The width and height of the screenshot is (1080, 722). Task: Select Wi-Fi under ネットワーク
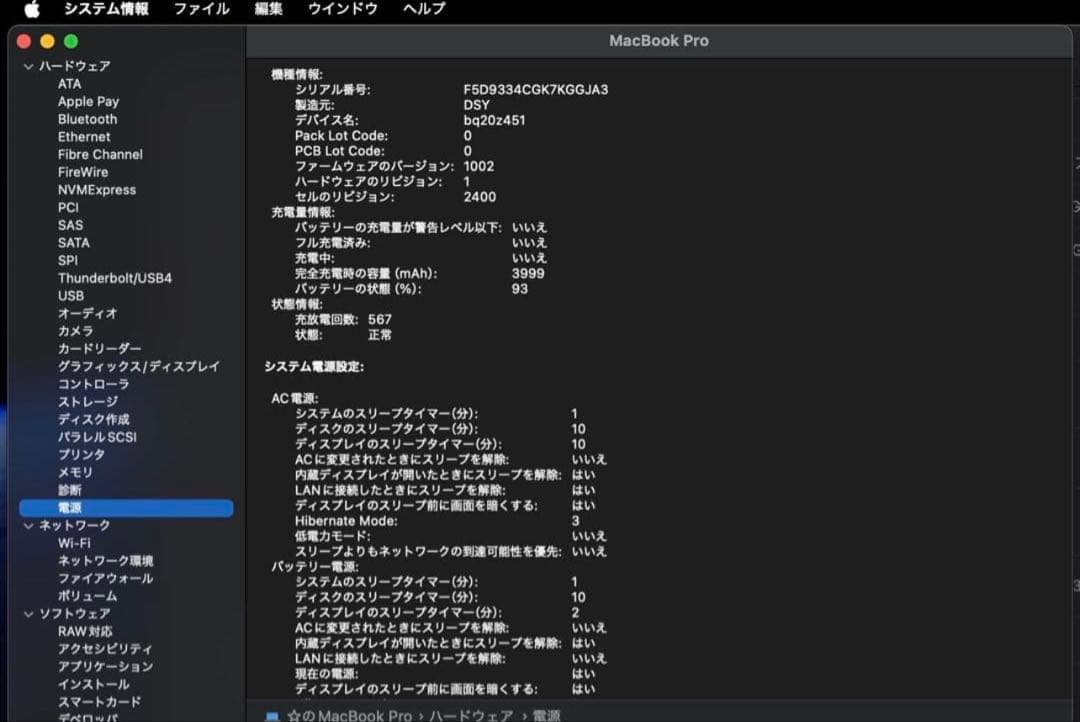click(x=73, y=542)
